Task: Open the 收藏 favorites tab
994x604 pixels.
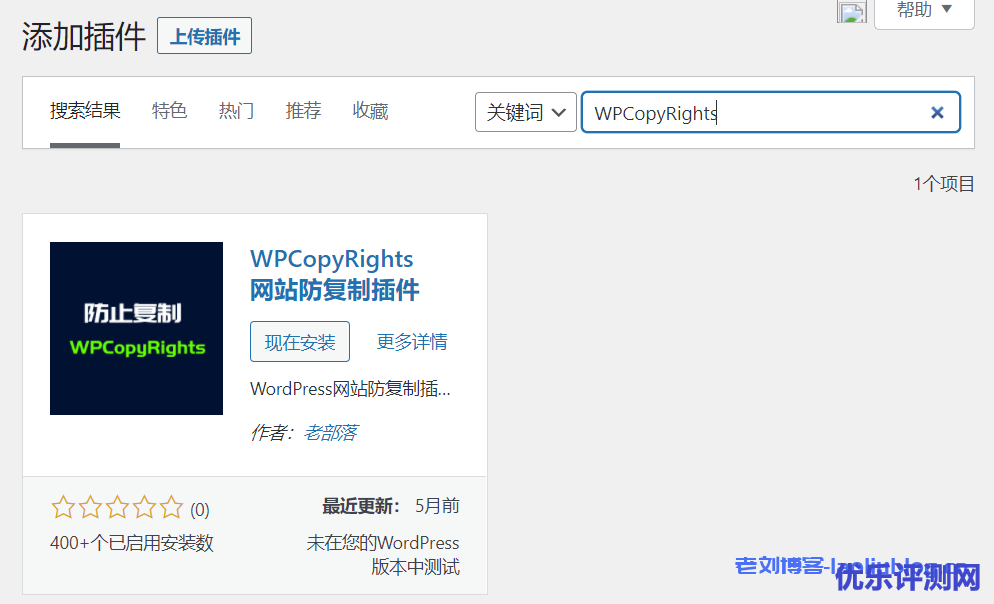Action: click(370, 111)
